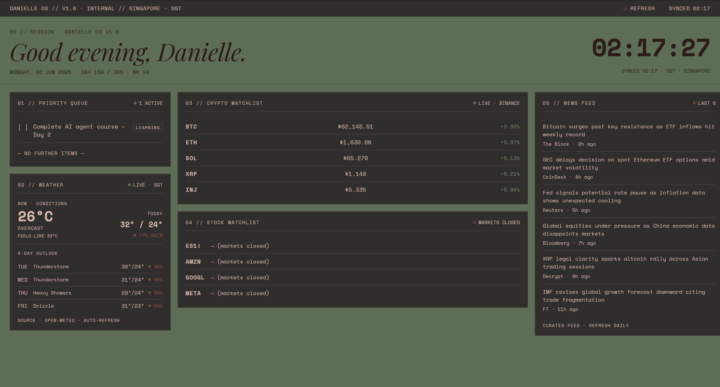Open the IMF revises global growth article

[624, 296]
